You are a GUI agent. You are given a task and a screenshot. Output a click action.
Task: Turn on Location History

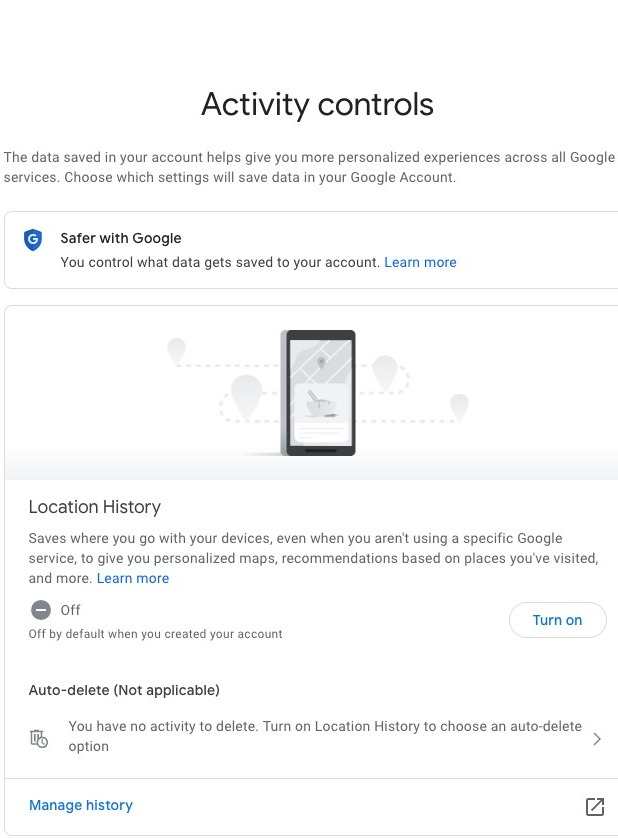(557, 620)
